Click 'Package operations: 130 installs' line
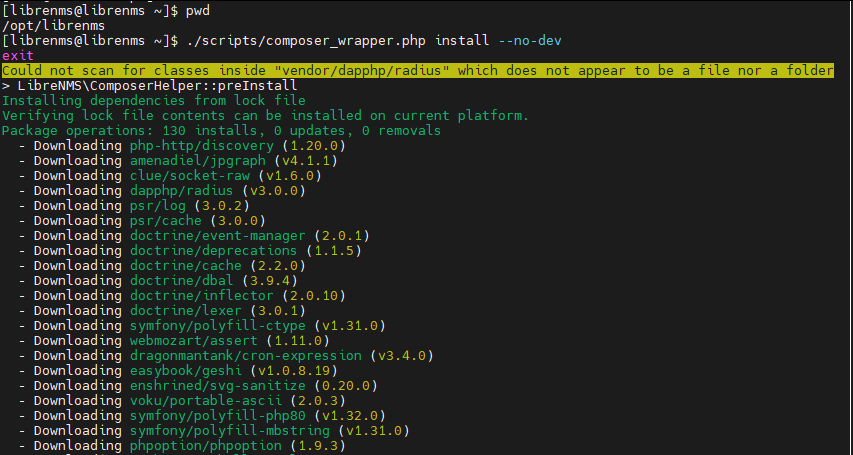Image resolution: width=853 pixels, height=455 pixels. [x=221, y=131]
